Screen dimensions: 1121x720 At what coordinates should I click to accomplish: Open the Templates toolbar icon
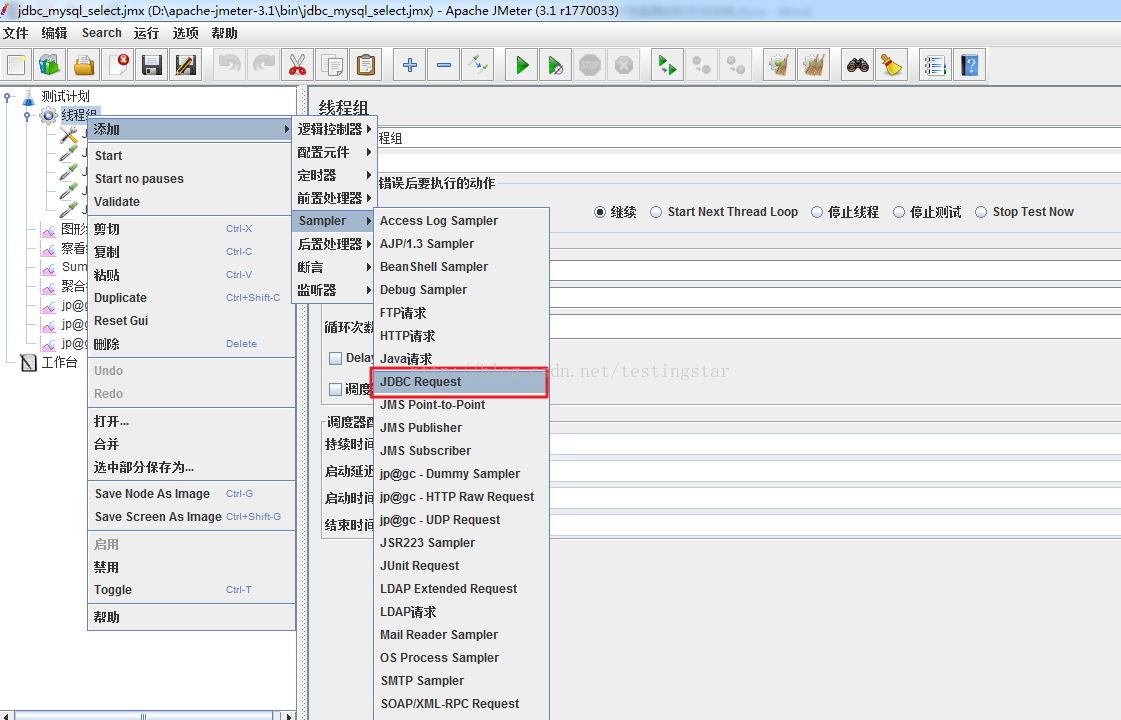tap(49, 65)
